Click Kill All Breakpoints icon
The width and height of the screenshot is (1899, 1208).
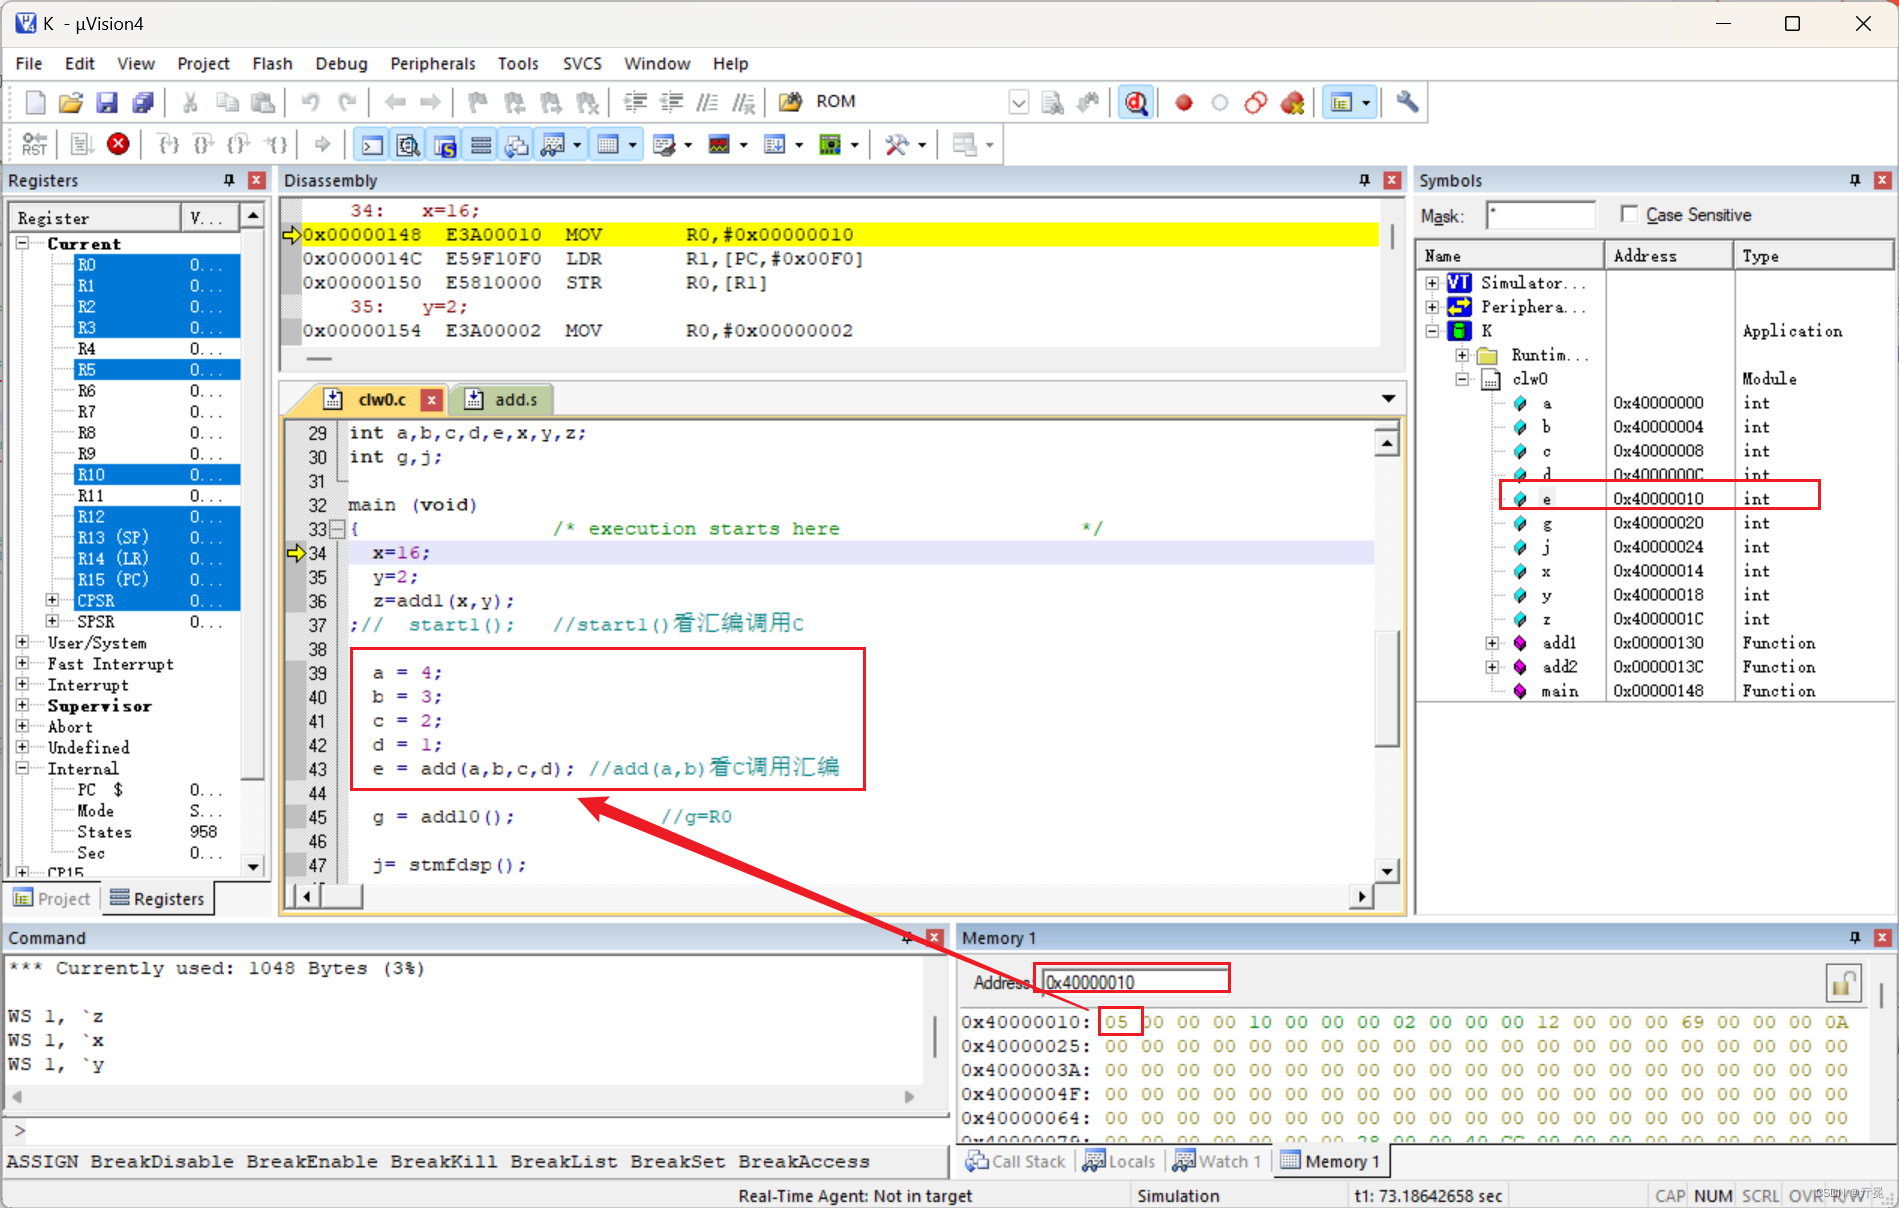pyautogui.click(x=1293, y=102)
